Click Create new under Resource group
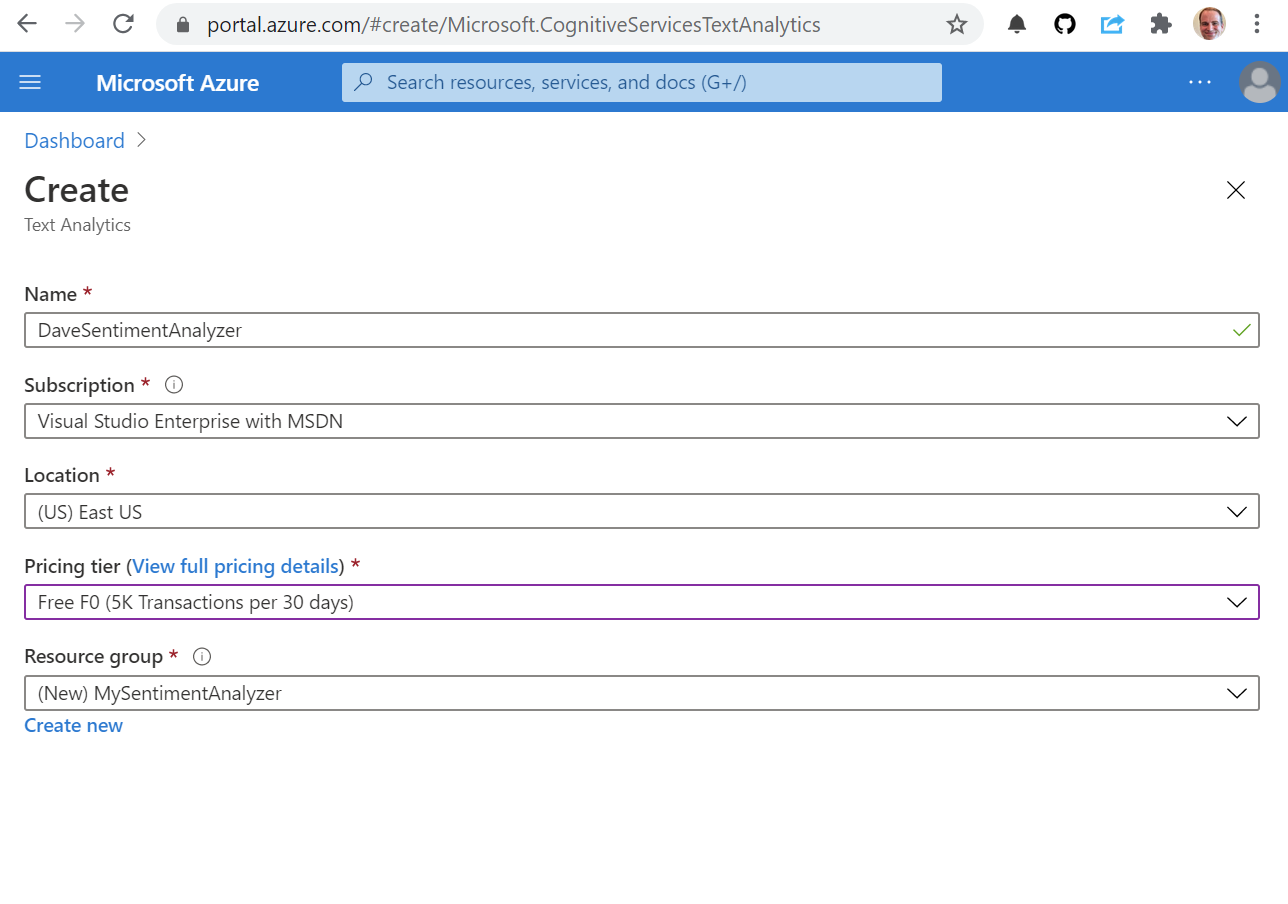The image size is (1288, 904). pyautogui.click(x=73, y=724)
